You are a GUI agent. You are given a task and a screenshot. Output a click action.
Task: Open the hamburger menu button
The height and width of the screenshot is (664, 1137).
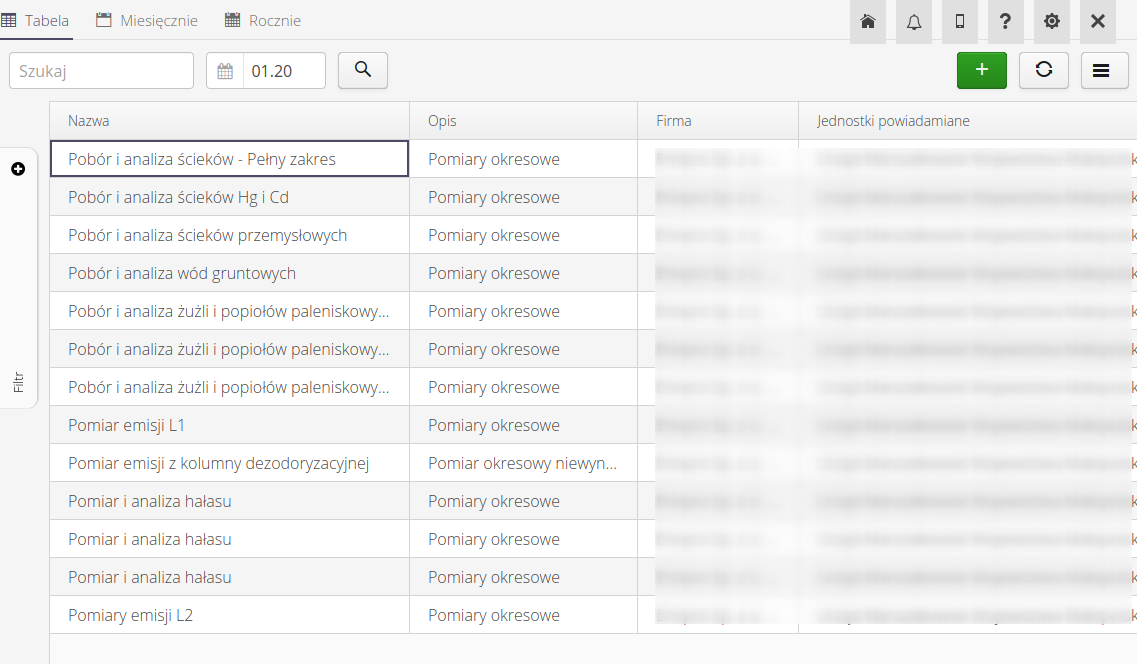coord(1105,70)
